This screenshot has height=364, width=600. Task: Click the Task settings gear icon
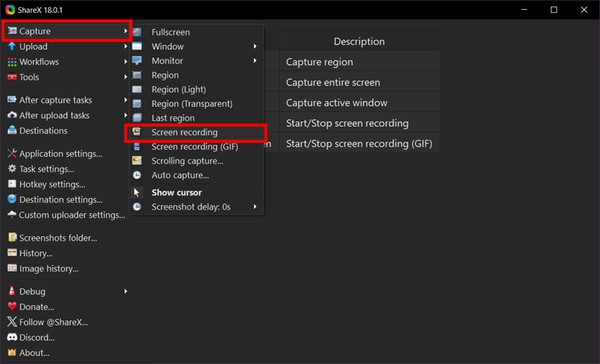pos(12,168)
